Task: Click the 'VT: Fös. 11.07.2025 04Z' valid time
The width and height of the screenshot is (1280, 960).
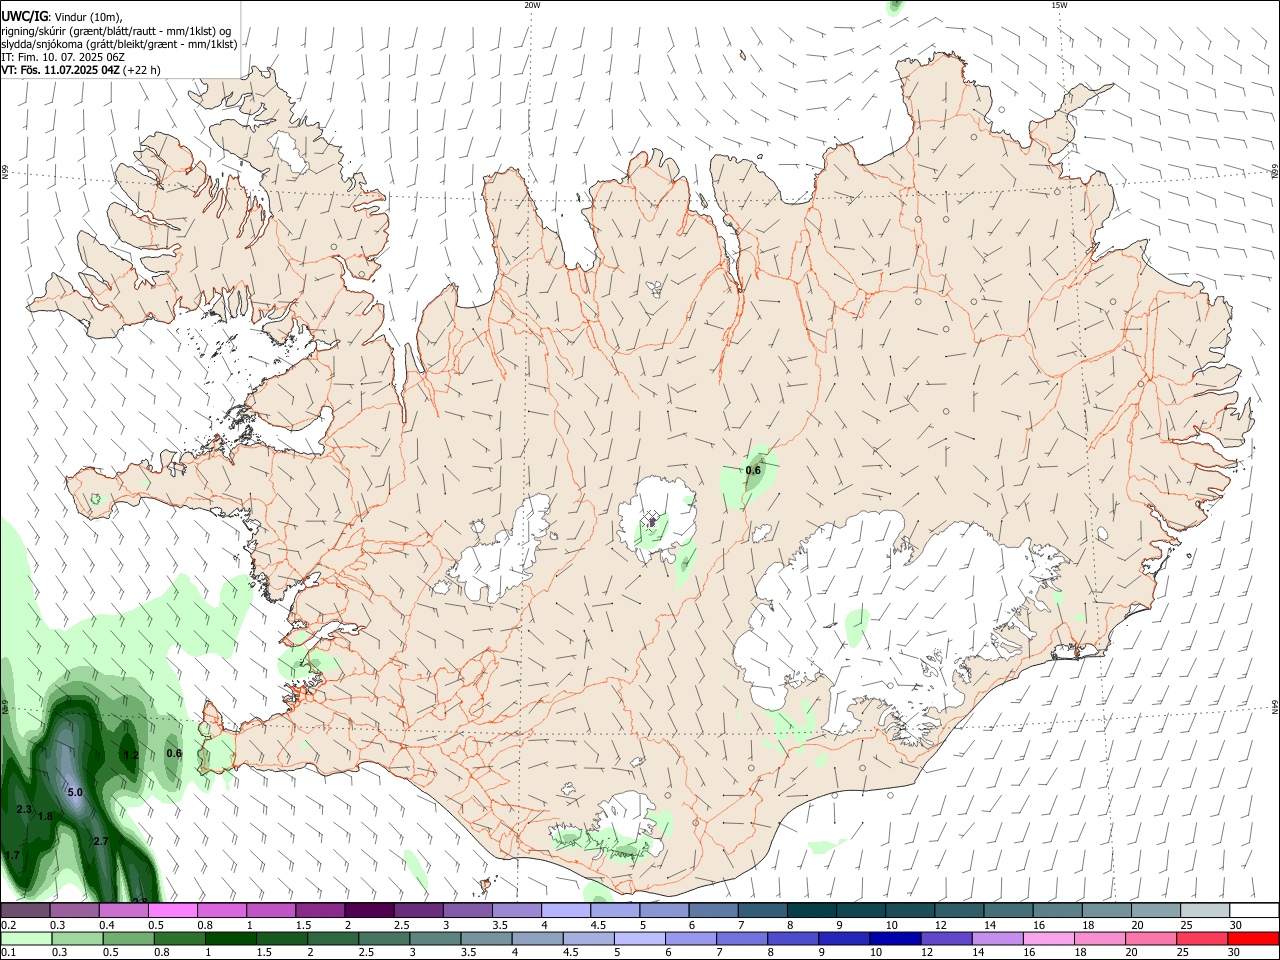Action: pyautogui.click(x=60, y=70)
